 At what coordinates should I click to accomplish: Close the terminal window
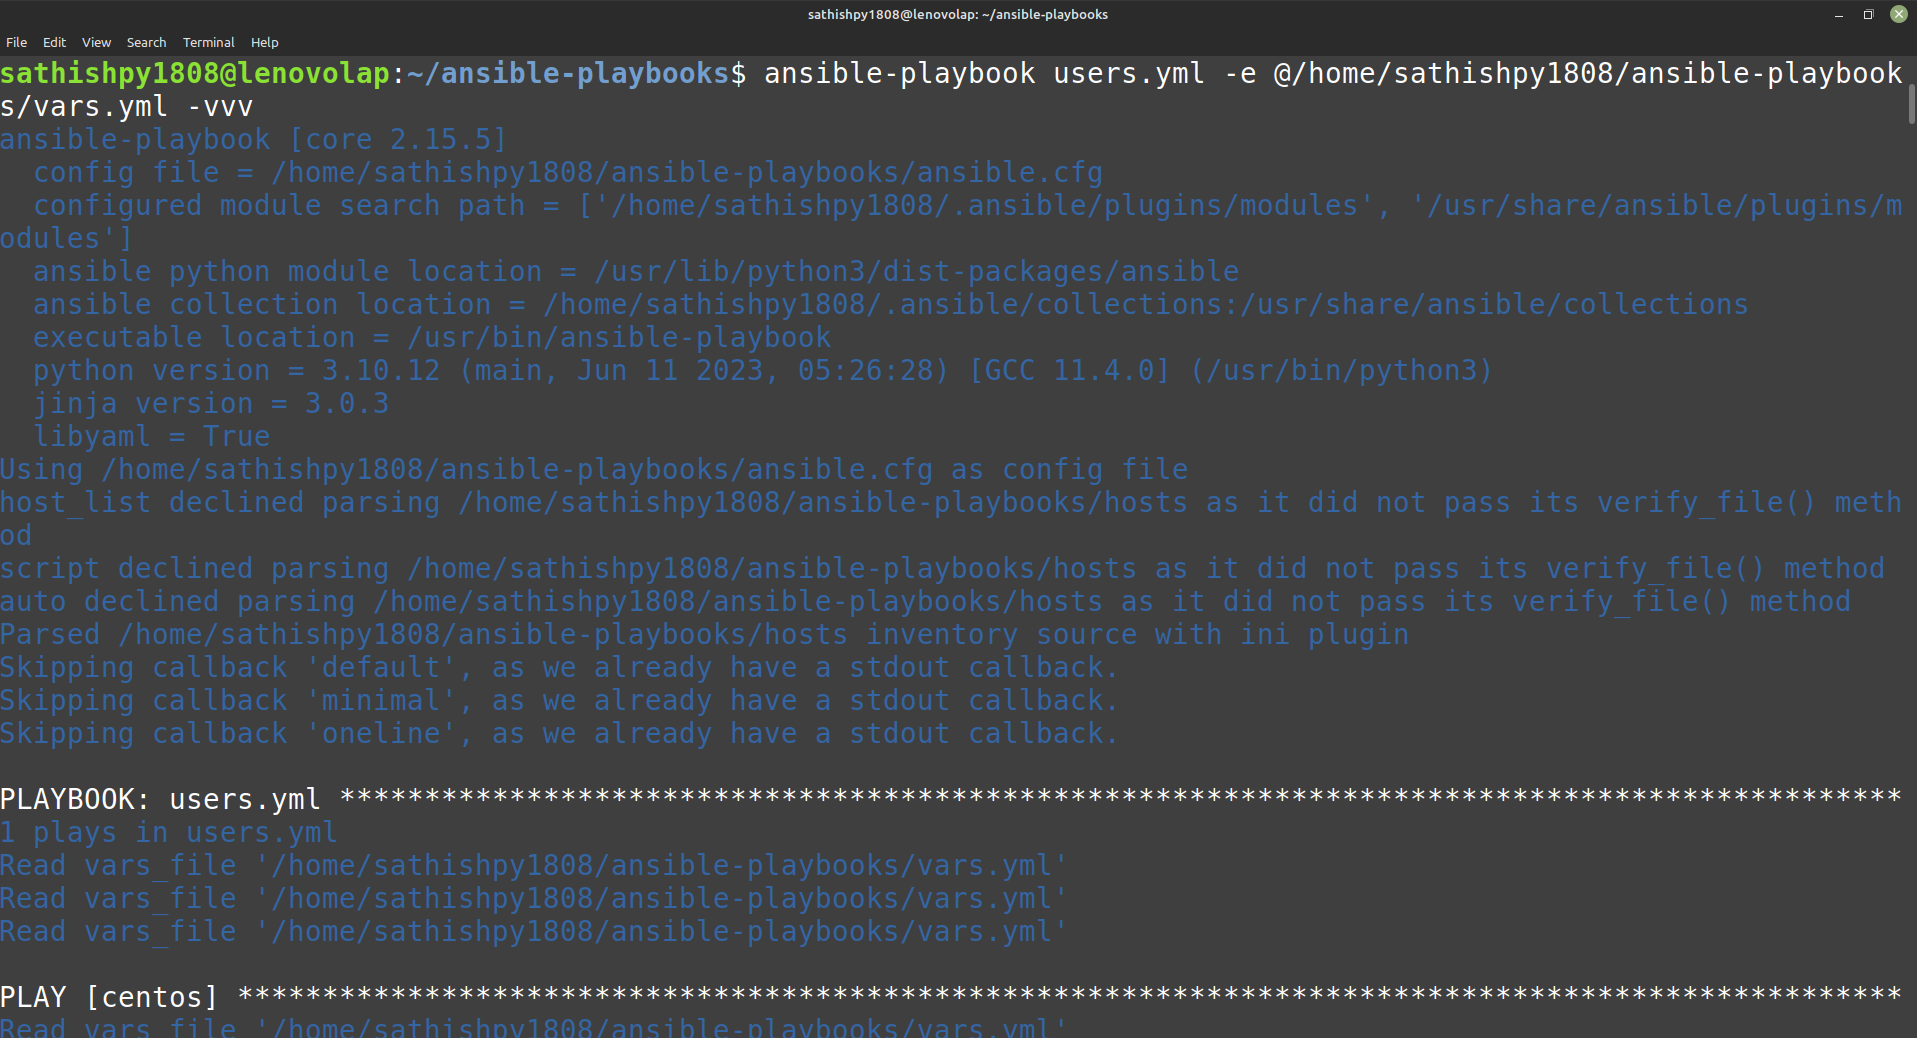[x=1898, y=14]
